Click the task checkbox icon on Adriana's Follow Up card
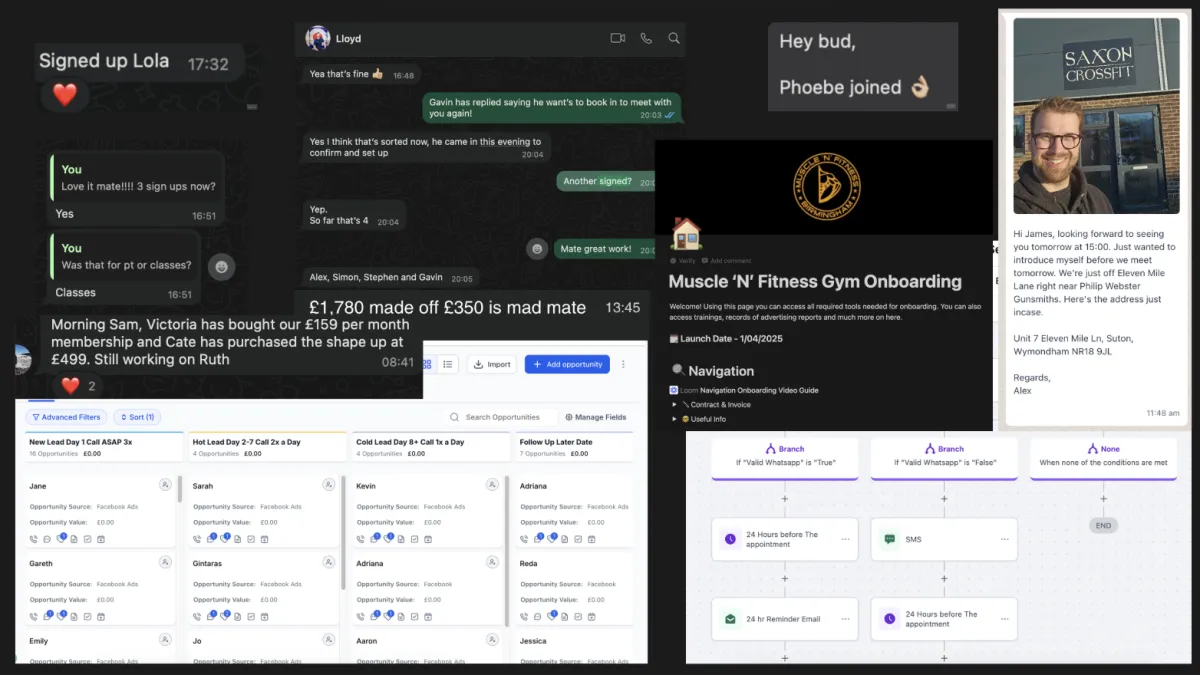Viewport: 1200px width, 675px height. coord(577,539)
